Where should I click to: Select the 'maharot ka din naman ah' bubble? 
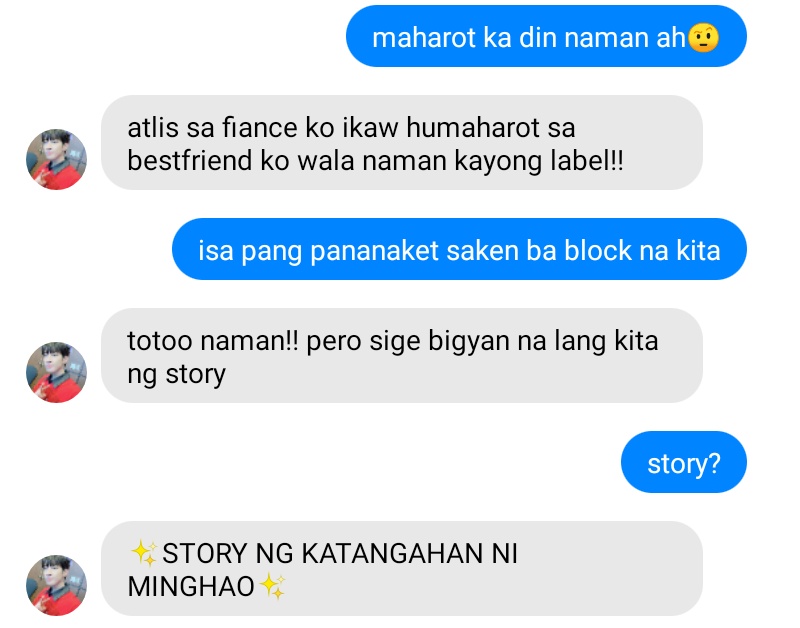pos(546,36)
